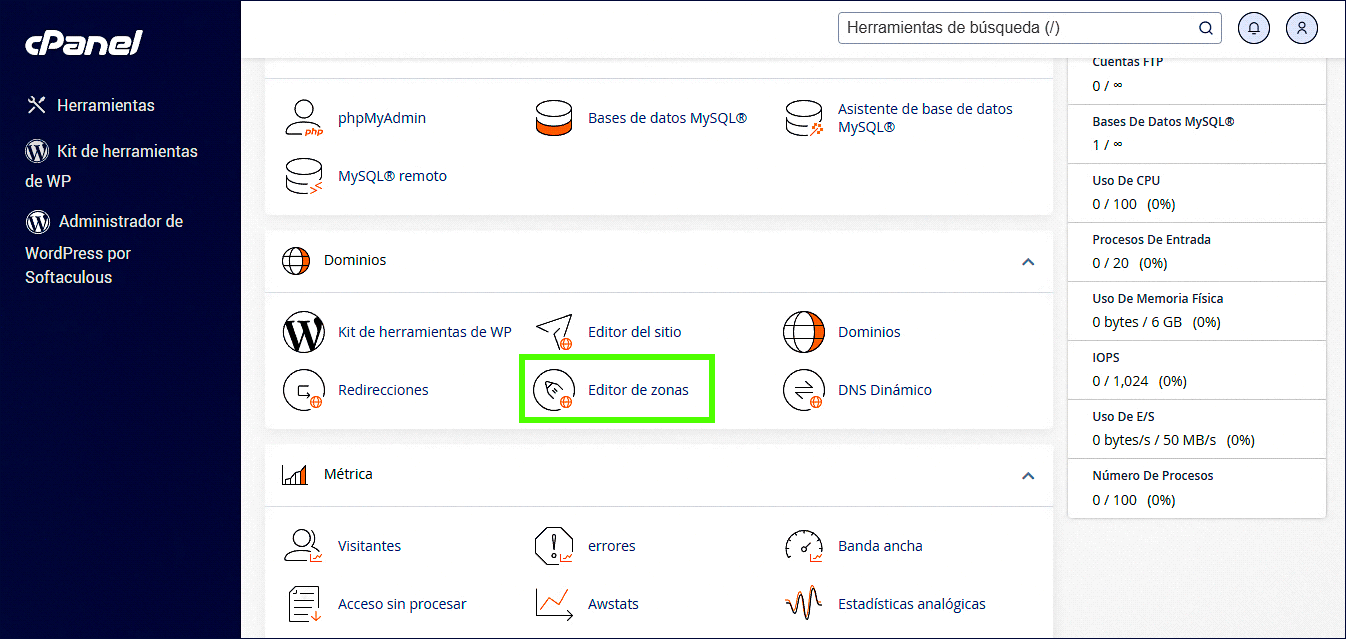Click the notifications bell icon
Viewport: 1346px width, 639px height.
[1254, 28]
